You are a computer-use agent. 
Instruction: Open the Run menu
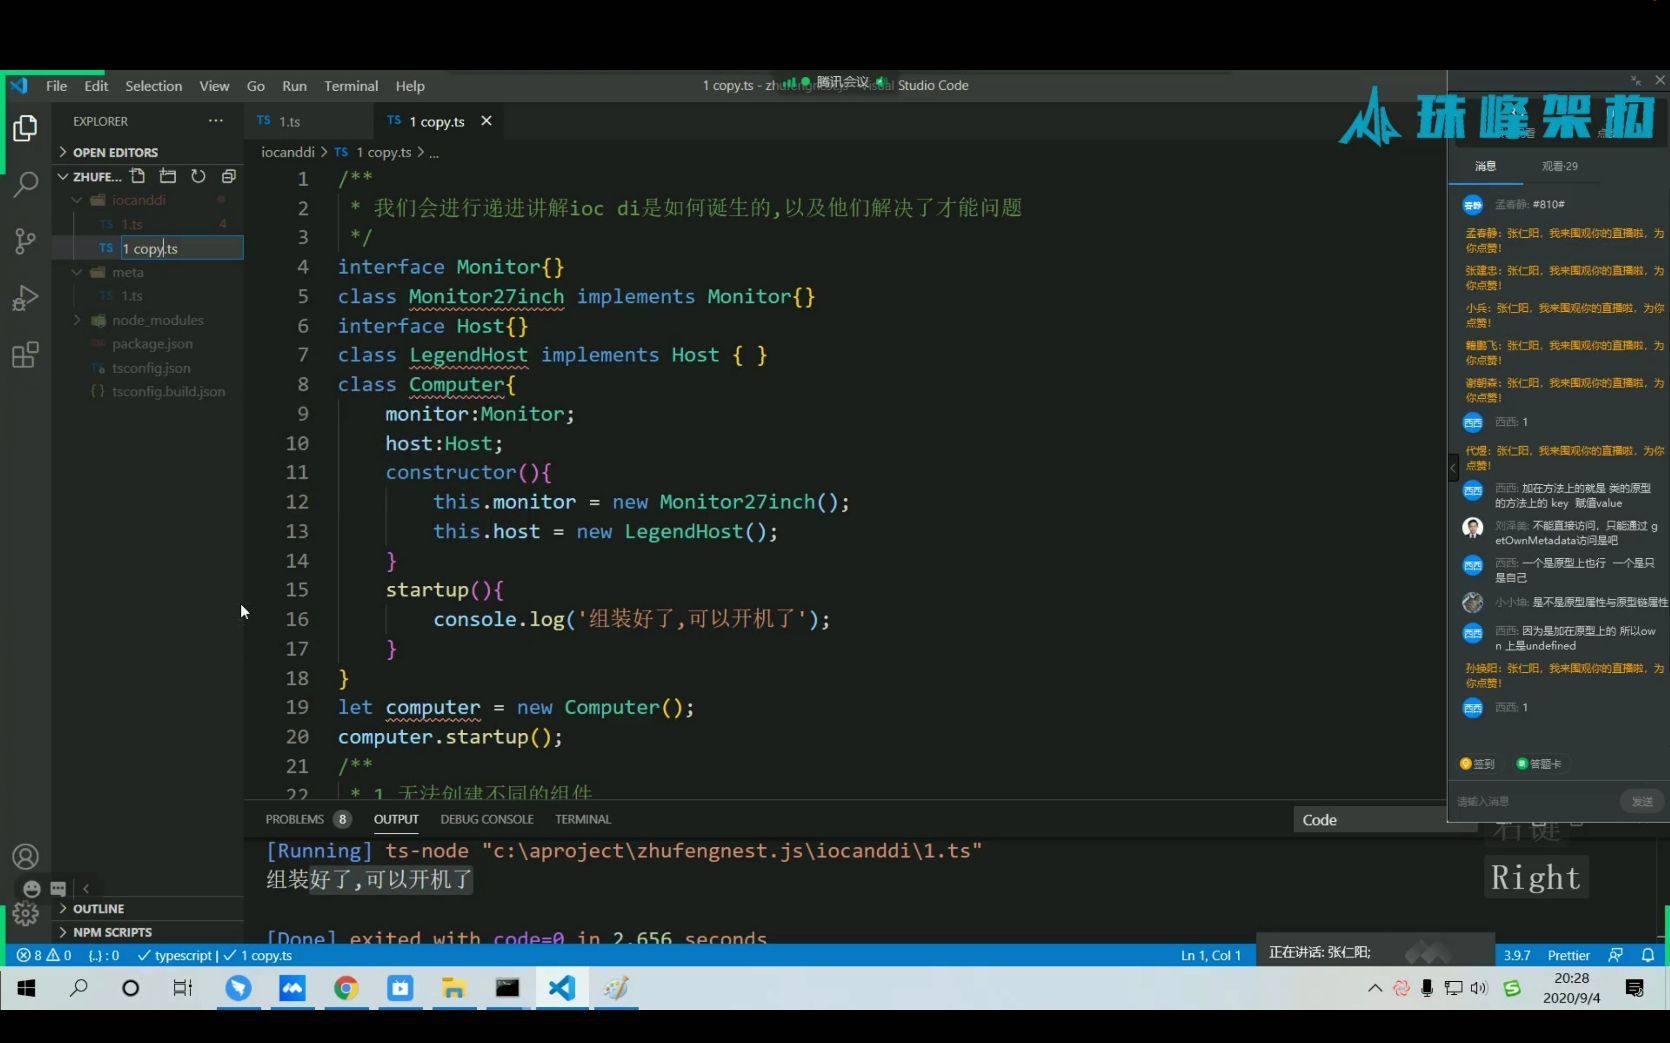click(x=294, y=86)
